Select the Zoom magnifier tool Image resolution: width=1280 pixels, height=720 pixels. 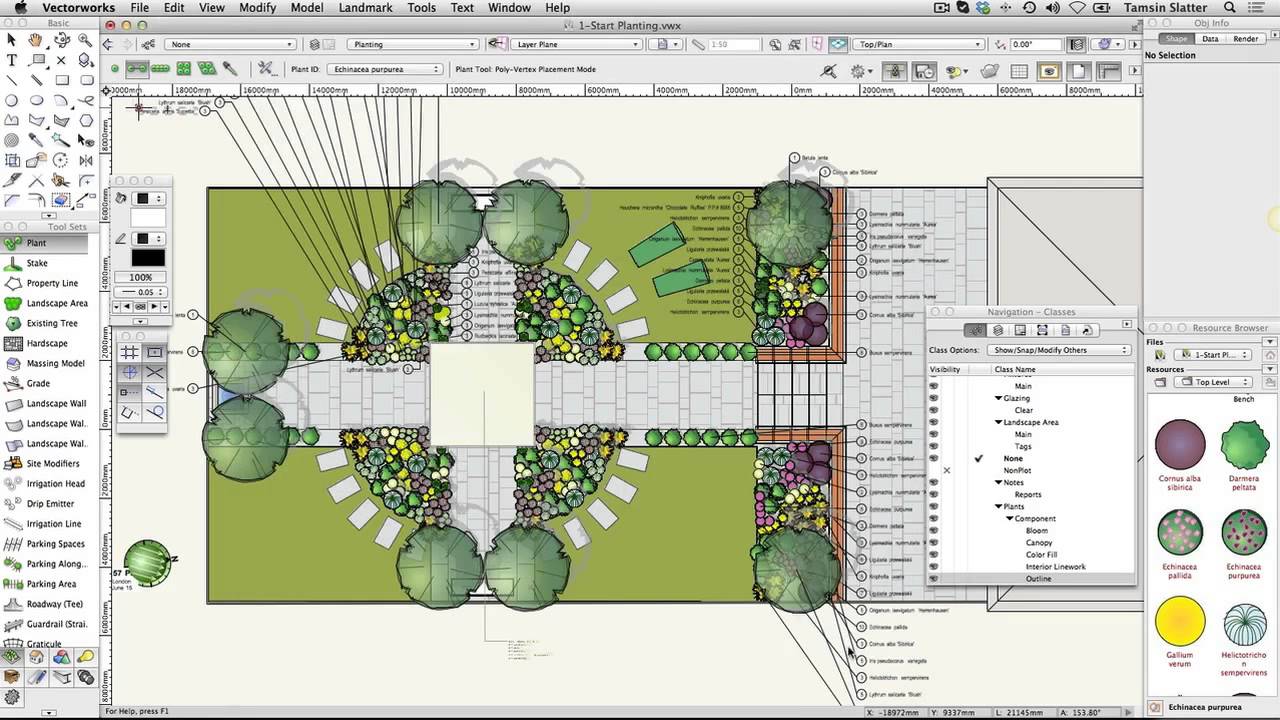click(x=85, y=41)
